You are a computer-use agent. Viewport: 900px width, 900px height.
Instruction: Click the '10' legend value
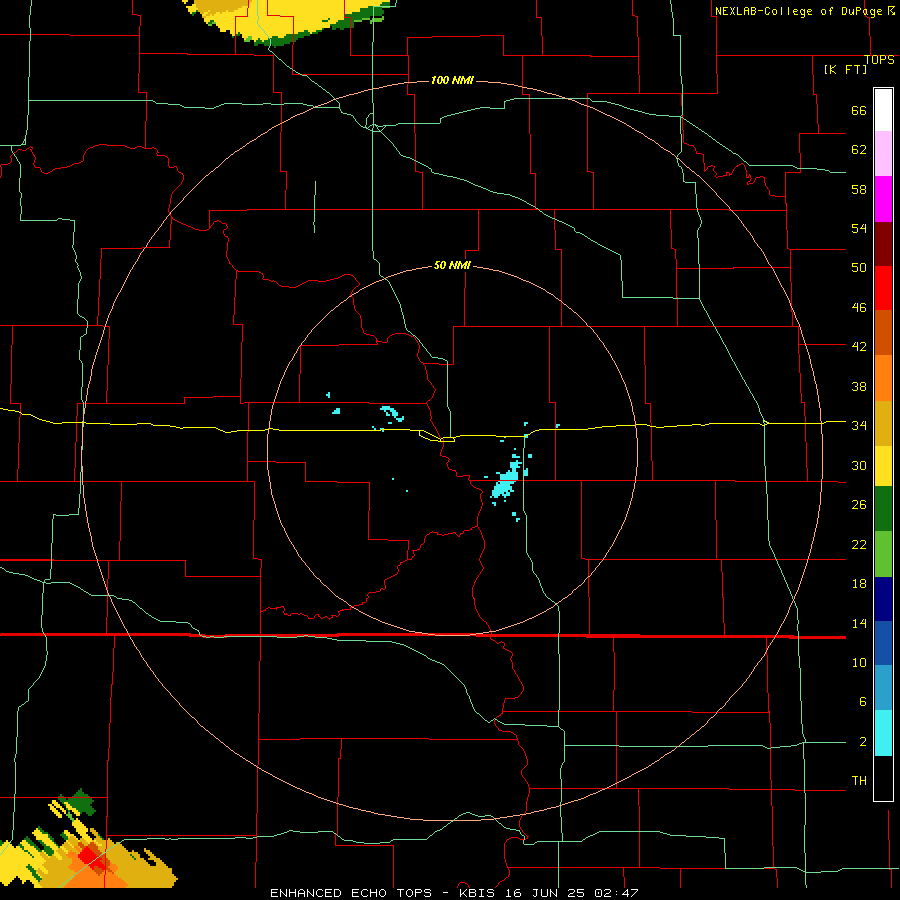pyautogui.click(x=859, y=662)
